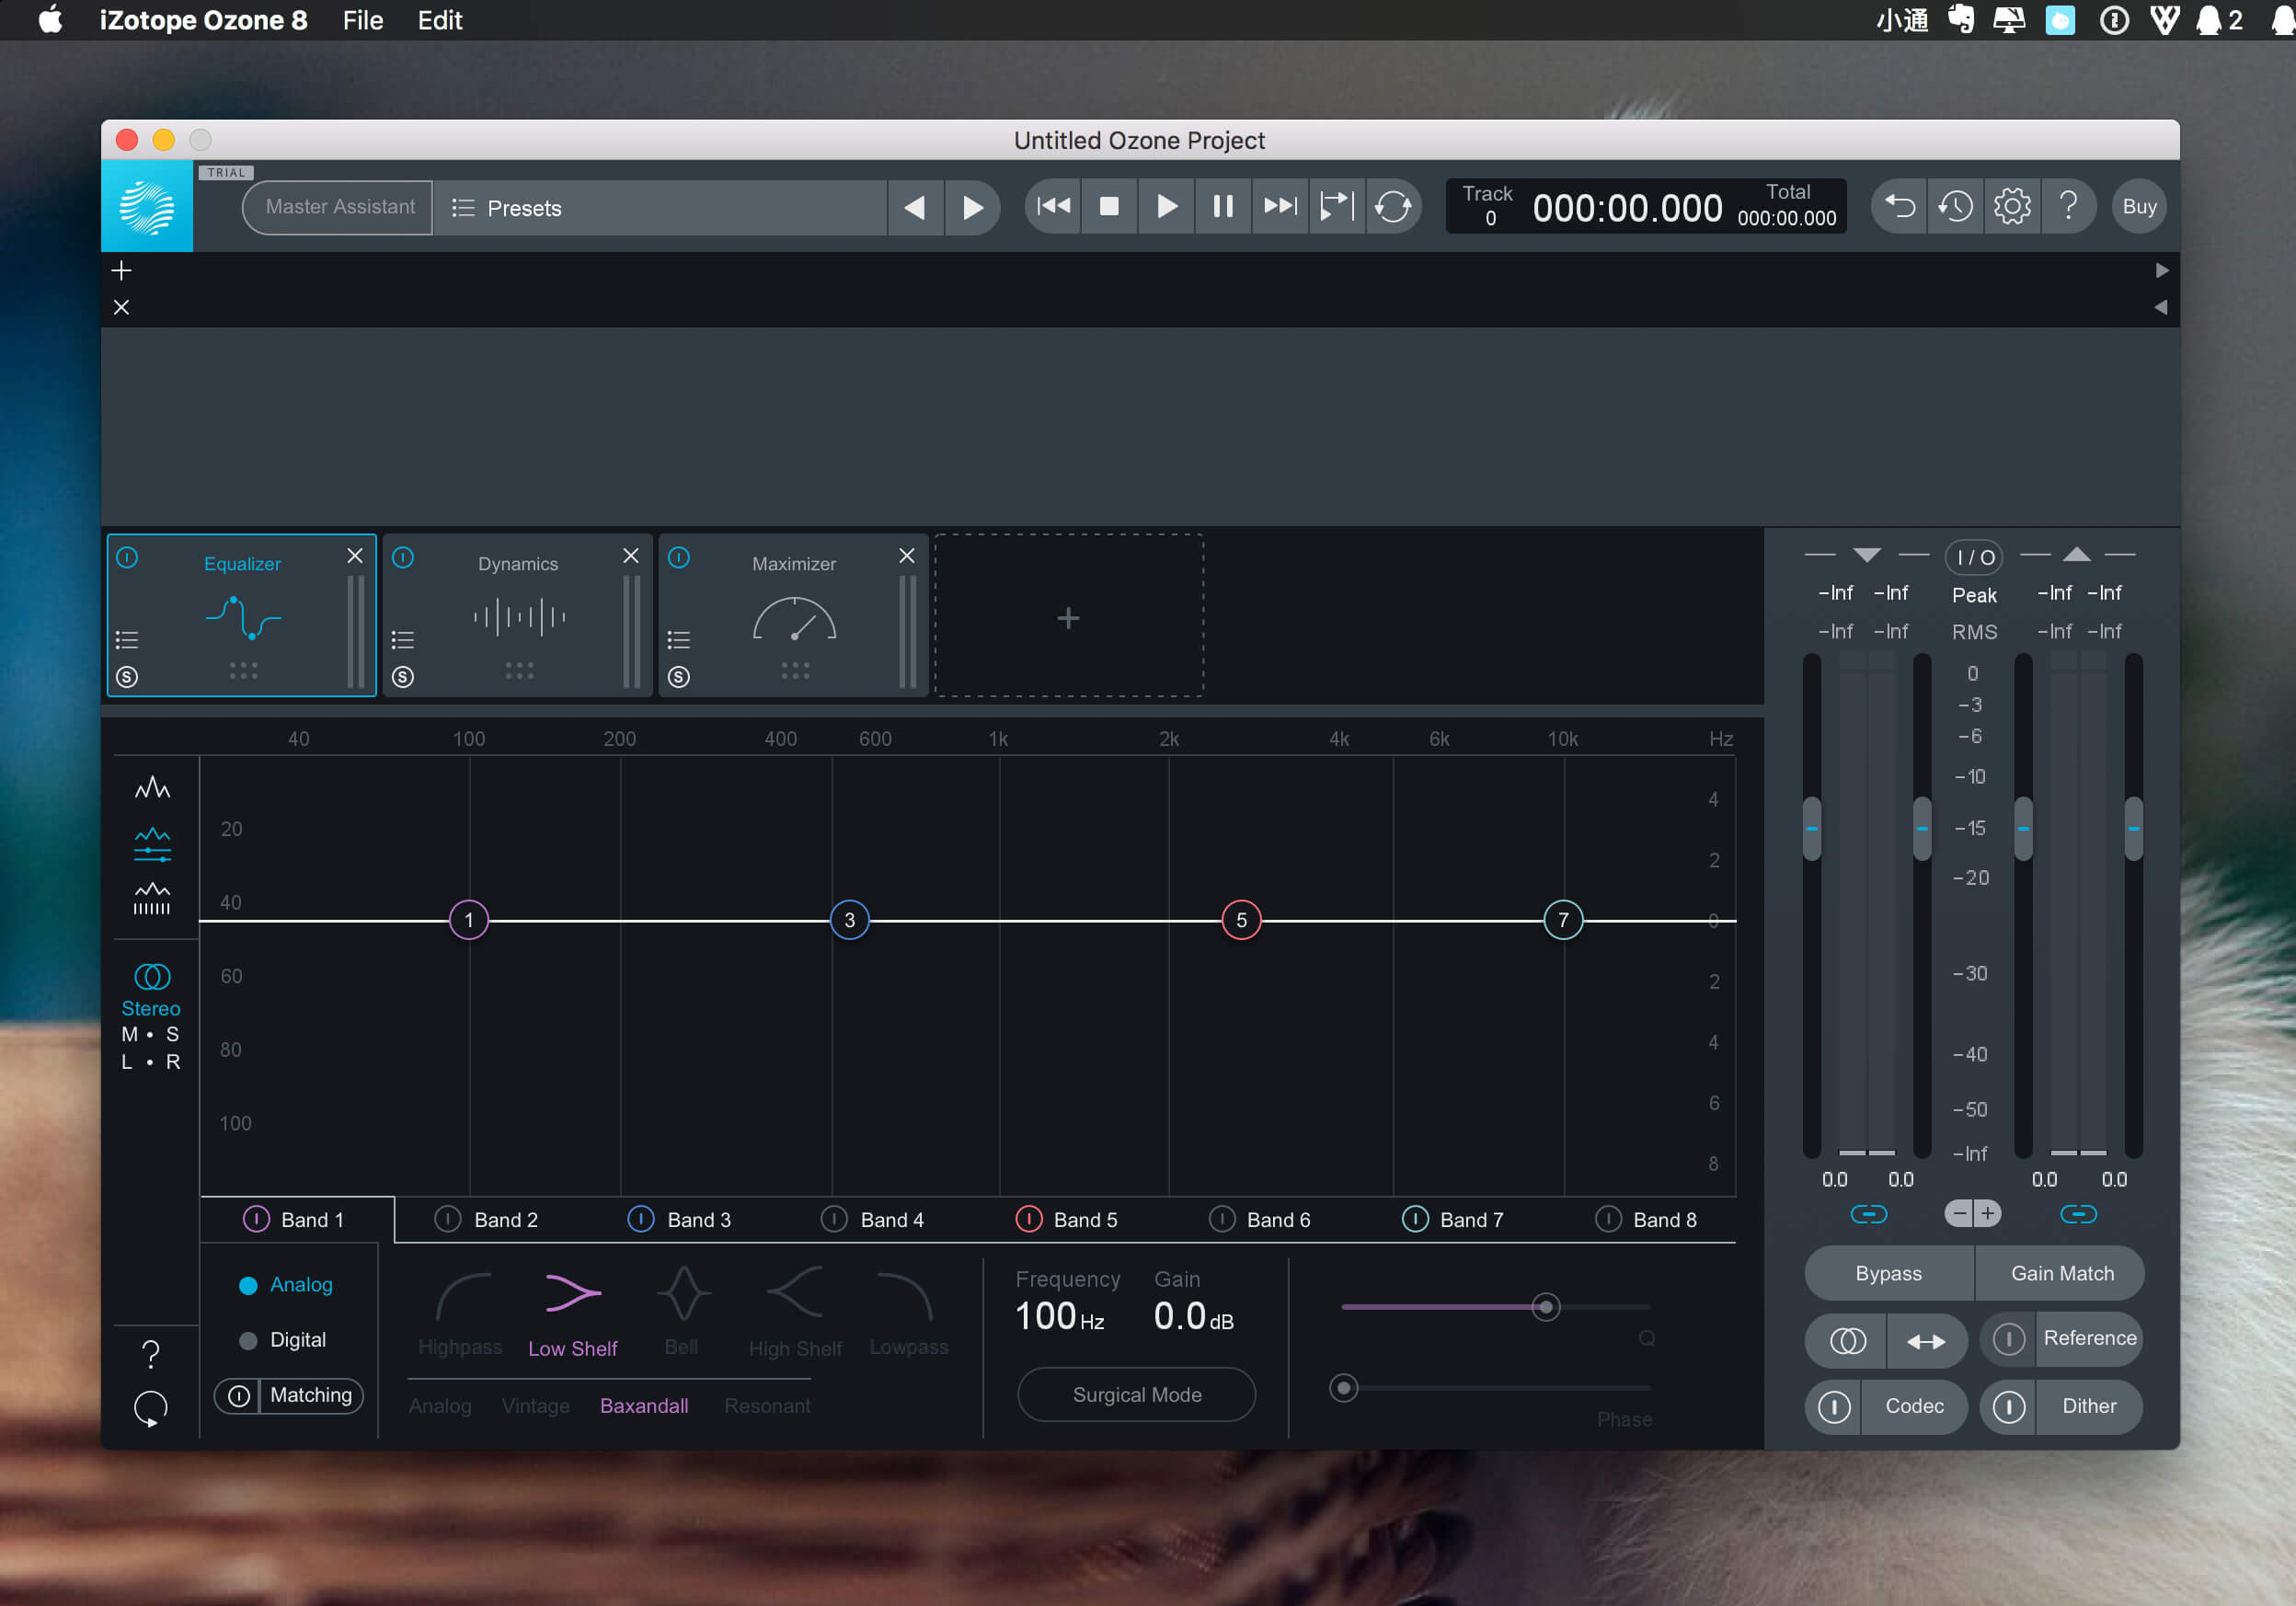Screen dimensions: 2296x1606
Task: Click the iZotope Ozone logo icon
Action: point(147,207)
